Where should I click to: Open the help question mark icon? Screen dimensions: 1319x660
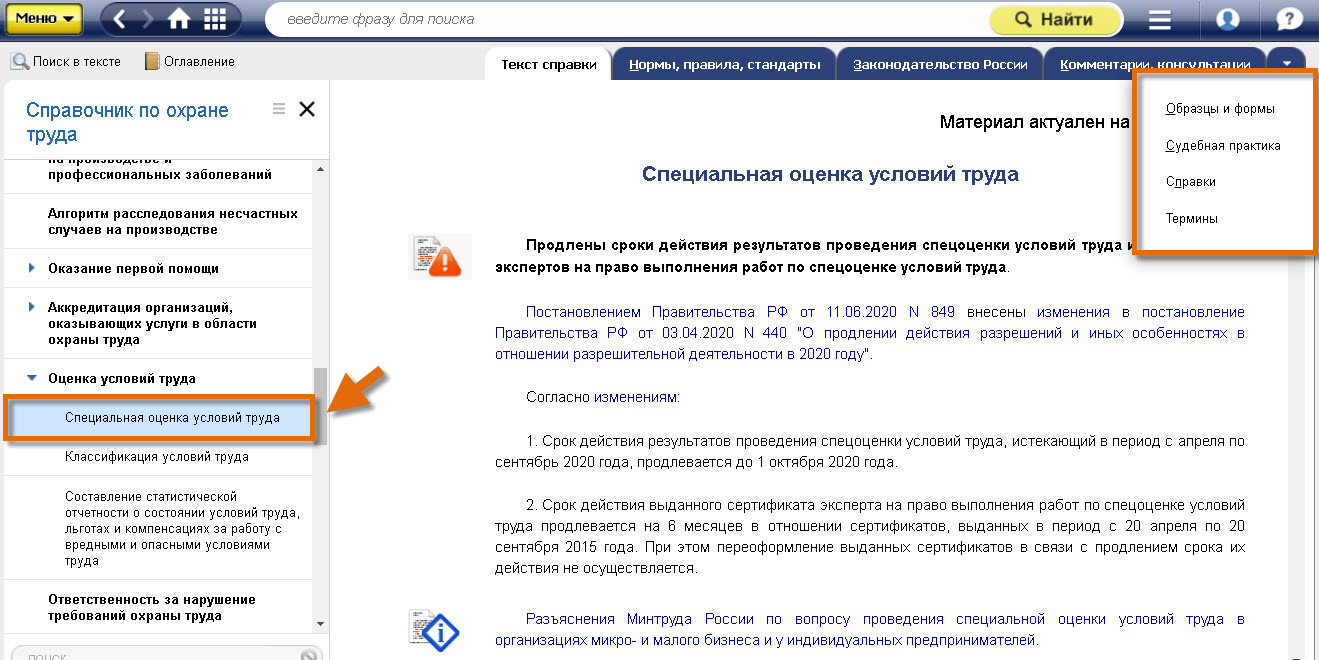click(1290, 20)
